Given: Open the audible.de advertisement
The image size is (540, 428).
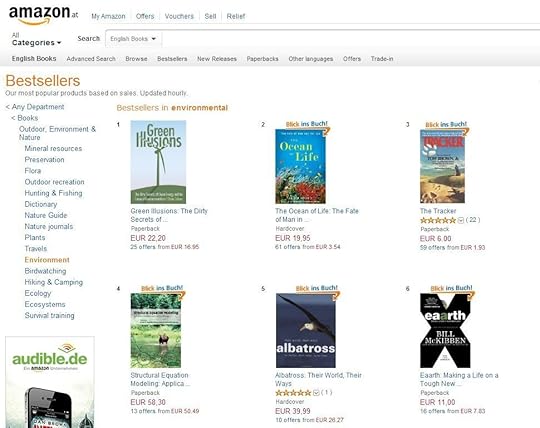Looking at the screenshot, I should tap(50, 382).
